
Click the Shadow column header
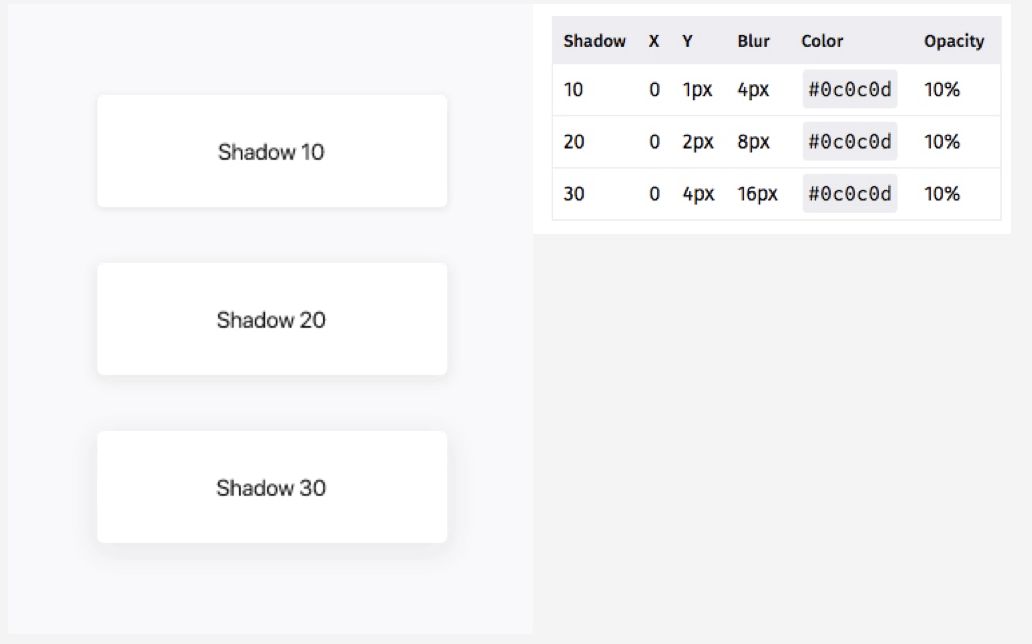click(594, 41)
